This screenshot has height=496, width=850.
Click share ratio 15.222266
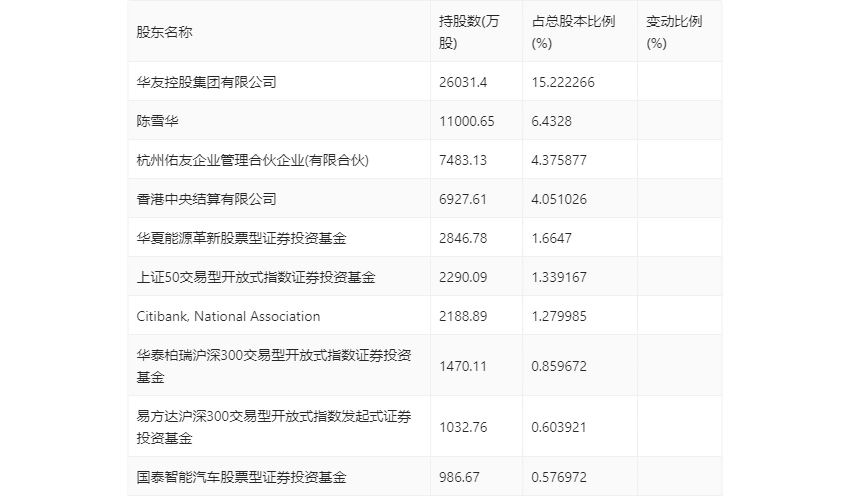[x=563, y=82]
